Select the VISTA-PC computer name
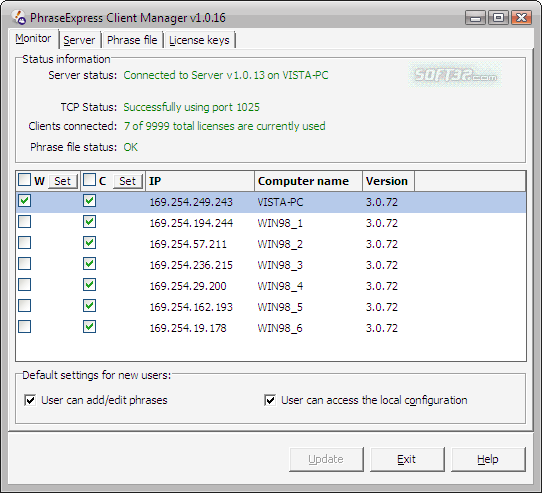 pyautogui.click(x=280, y=202)
